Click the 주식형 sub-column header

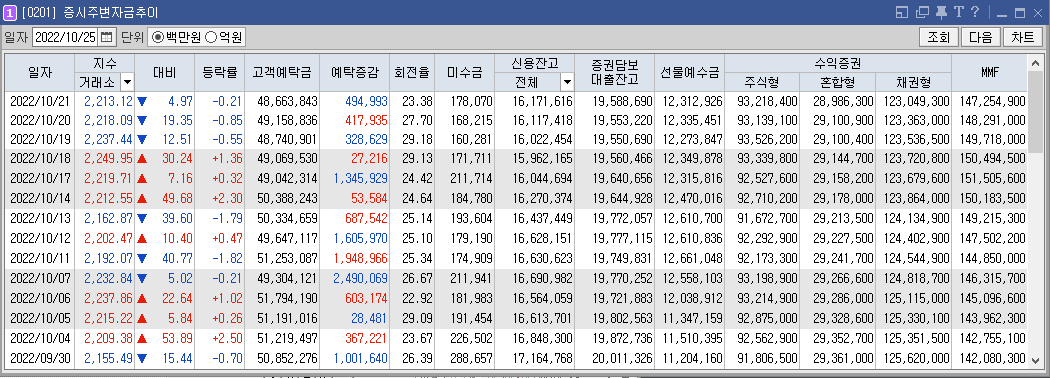point(762,82)
